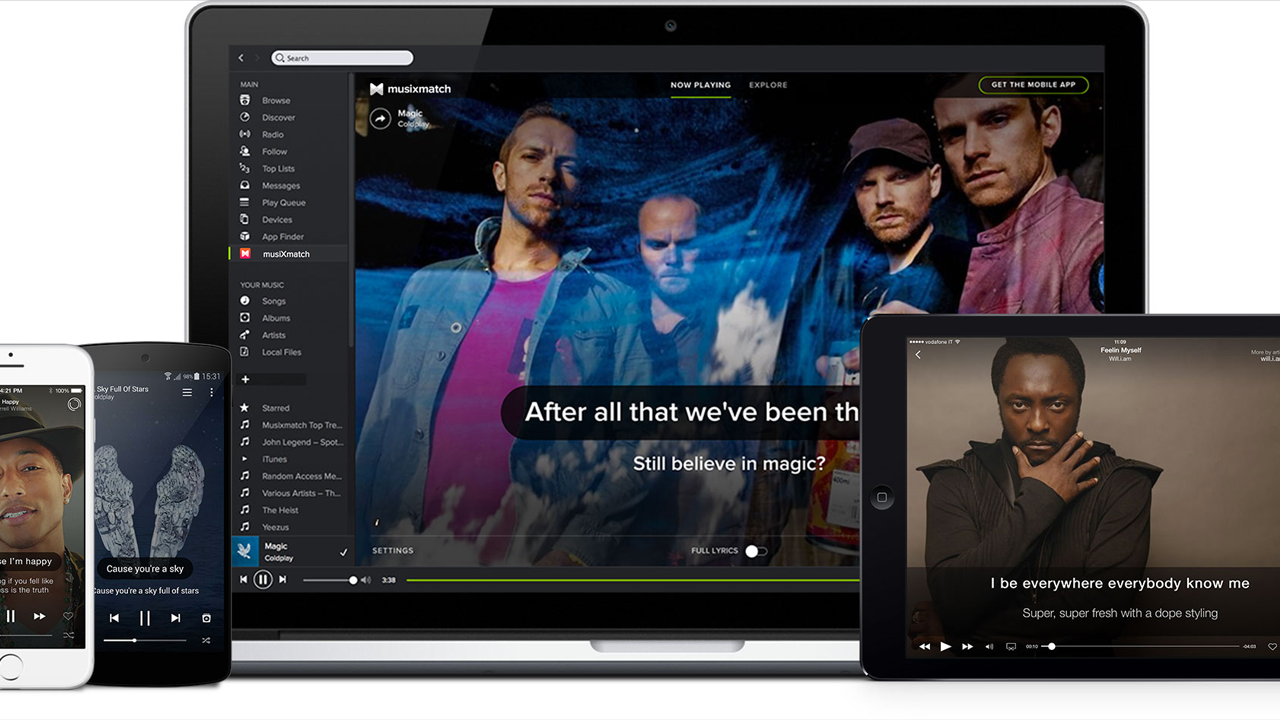The width and height of the screenshot is (1280, 720).
Task: Select Follow icon in laptop sidebar
Action: point(245,151)
